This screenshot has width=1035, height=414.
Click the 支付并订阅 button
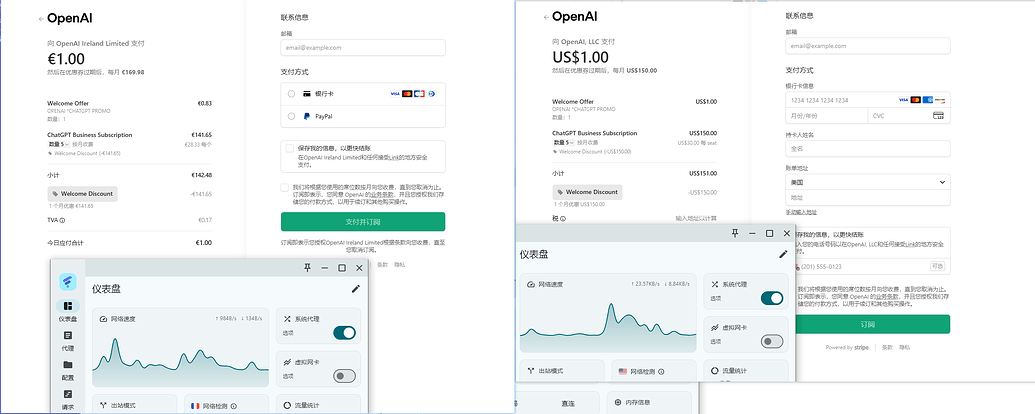(362, 221)
